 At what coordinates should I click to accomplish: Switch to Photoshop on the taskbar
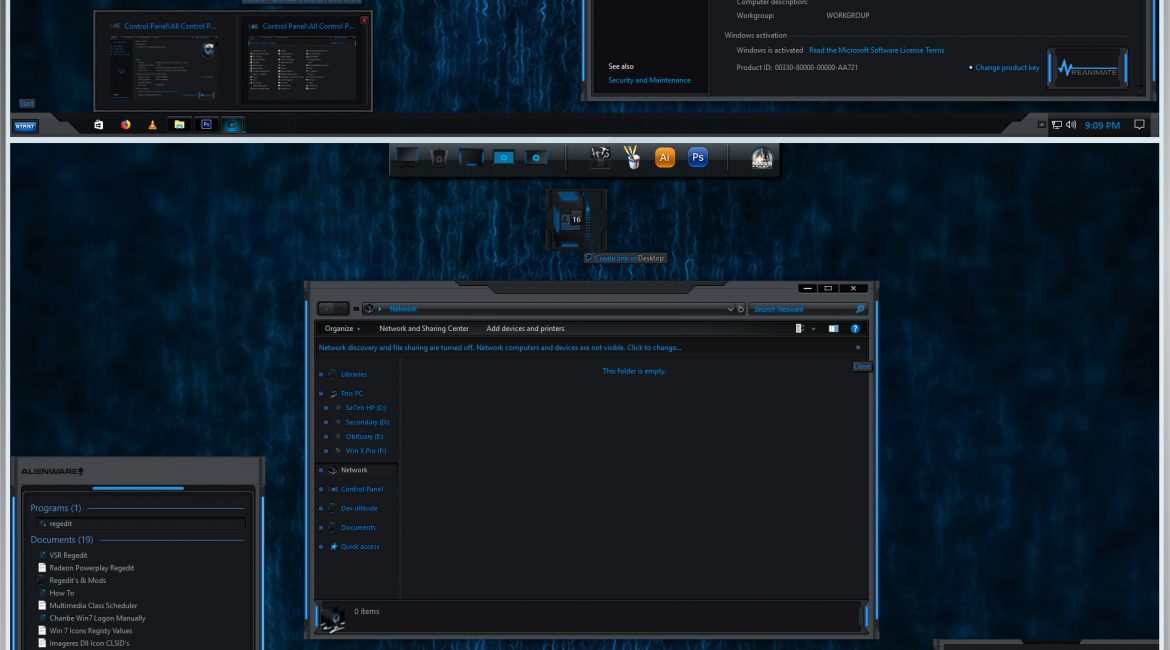pyautogui.click(x=206, y=125)
